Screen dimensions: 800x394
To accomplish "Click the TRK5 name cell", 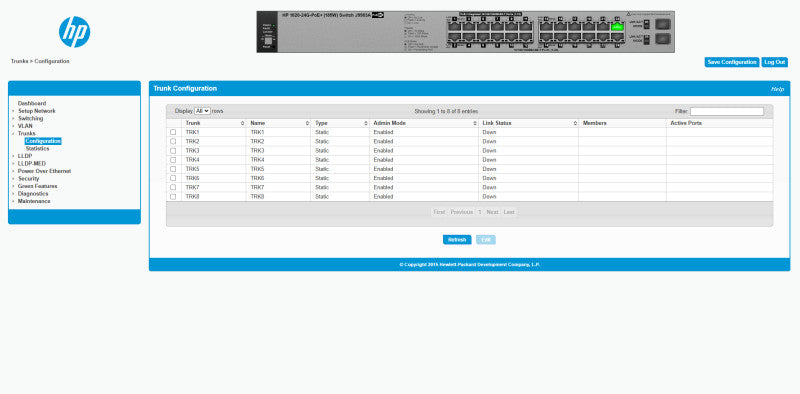I will tap(278, 169).
